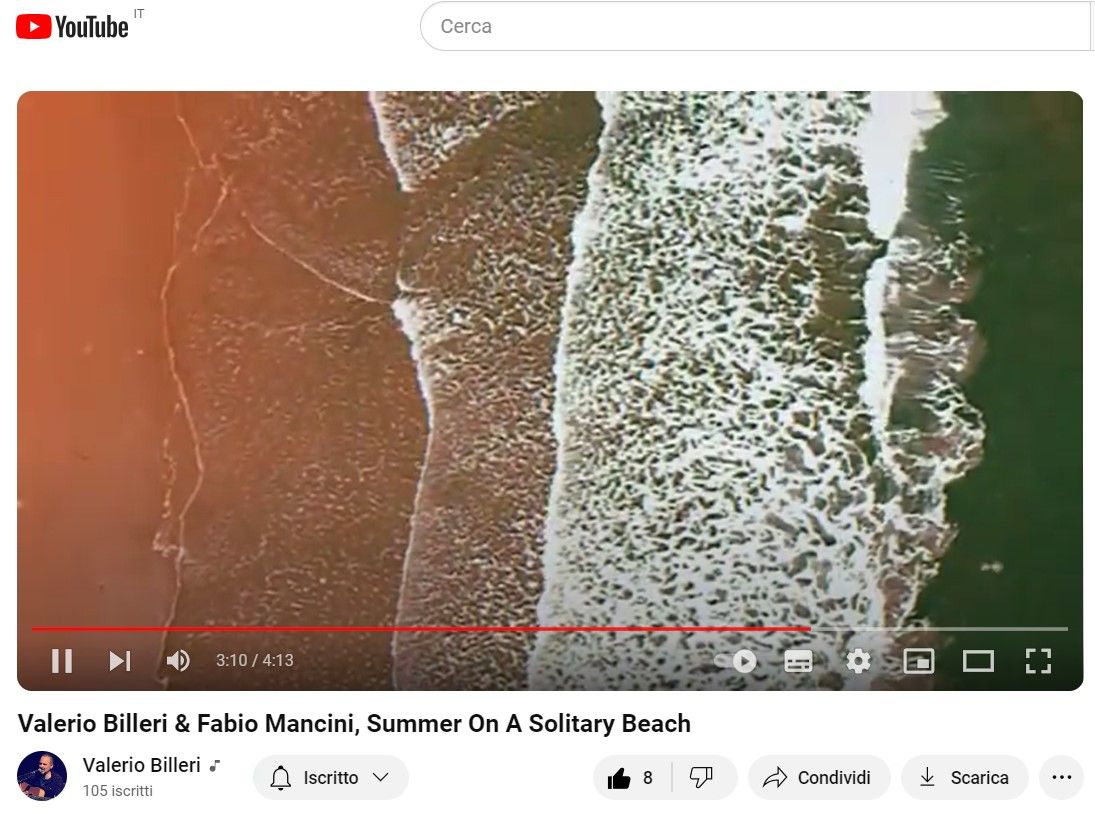Open Valerio Billeri channel avatar
1095x815 pixels.
click(42, 776)
